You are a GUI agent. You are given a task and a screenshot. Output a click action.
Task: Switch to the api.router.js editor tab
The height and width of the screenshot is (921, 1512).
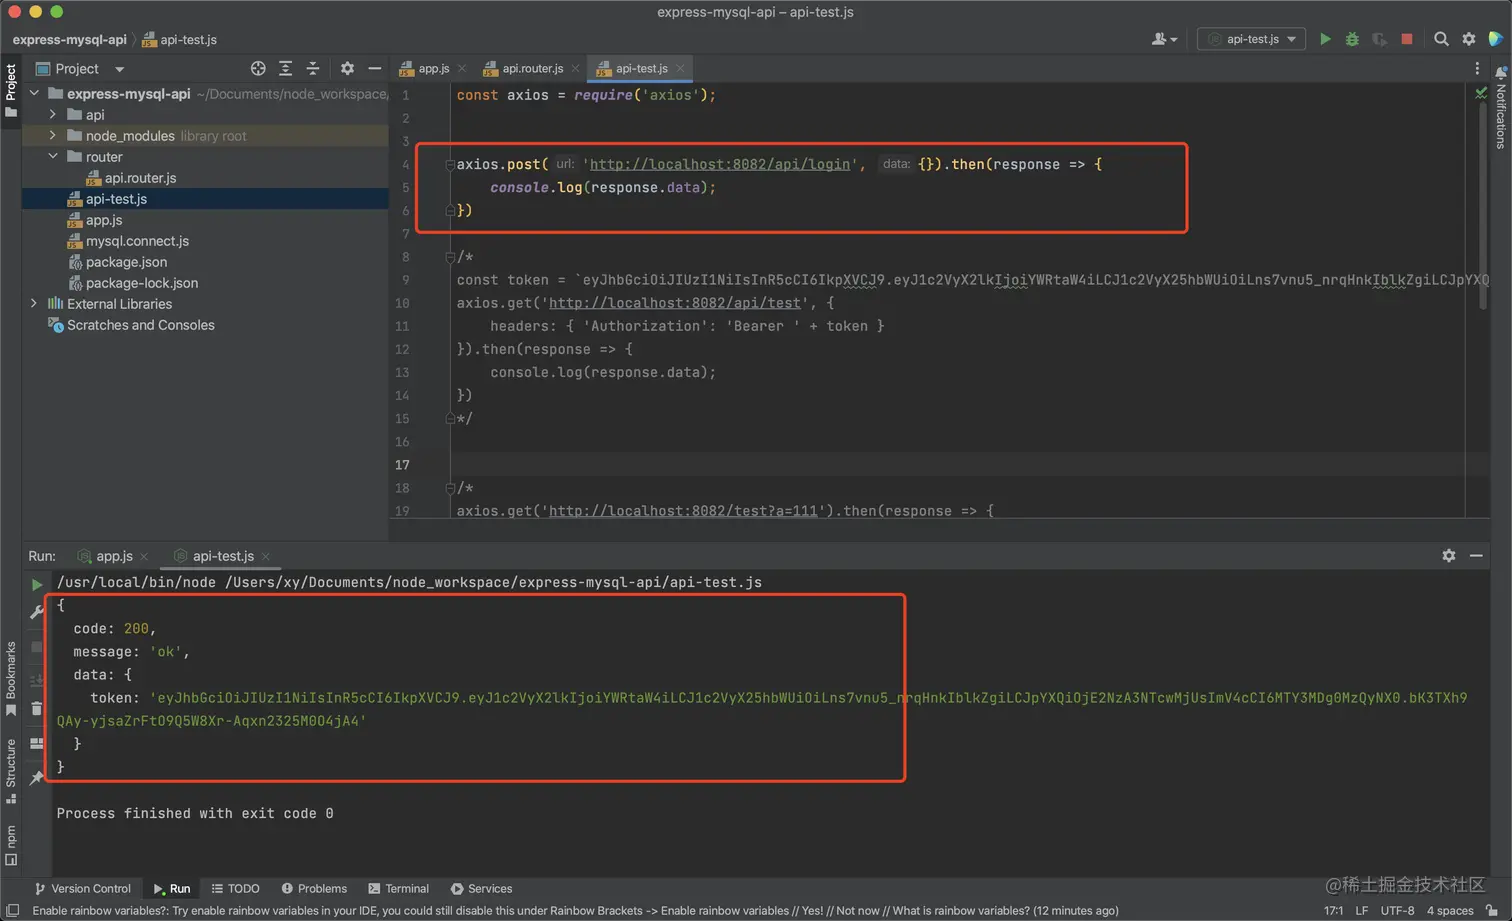click(x=531, y=68)
